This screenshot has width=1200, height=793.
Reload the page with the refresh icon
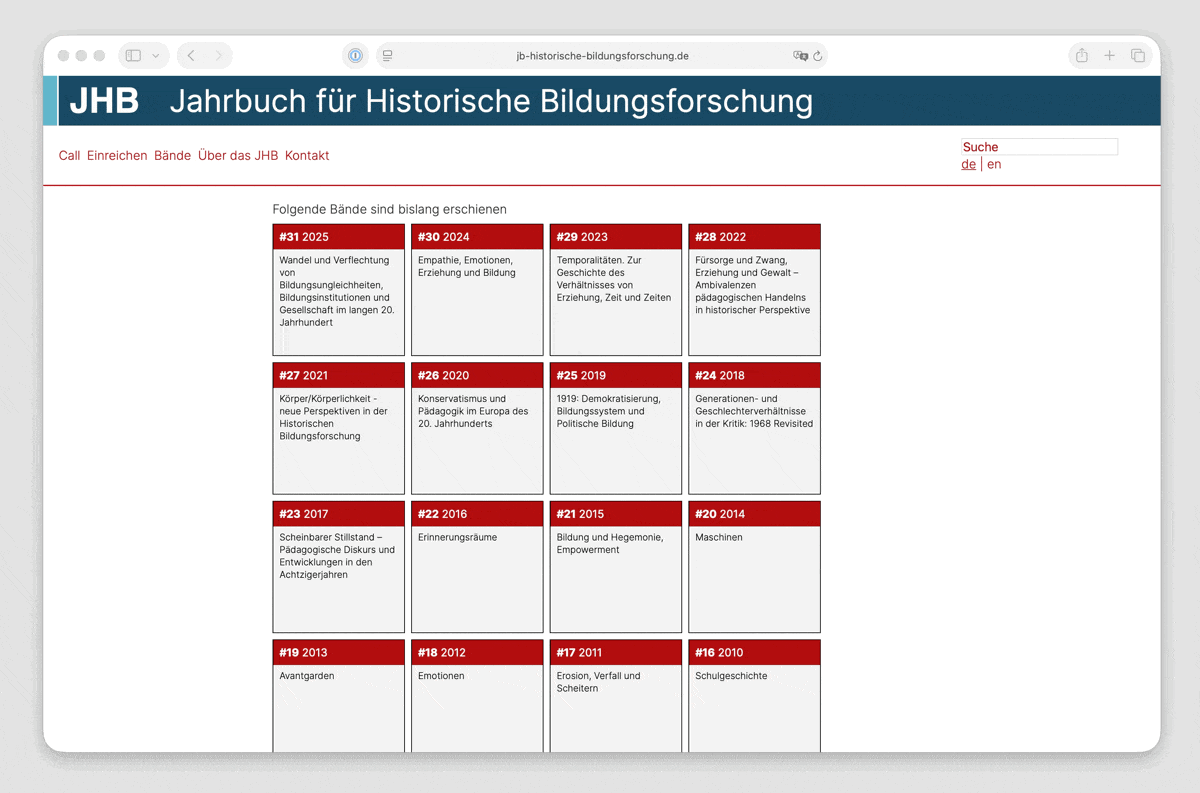click(x=818, y=56)
